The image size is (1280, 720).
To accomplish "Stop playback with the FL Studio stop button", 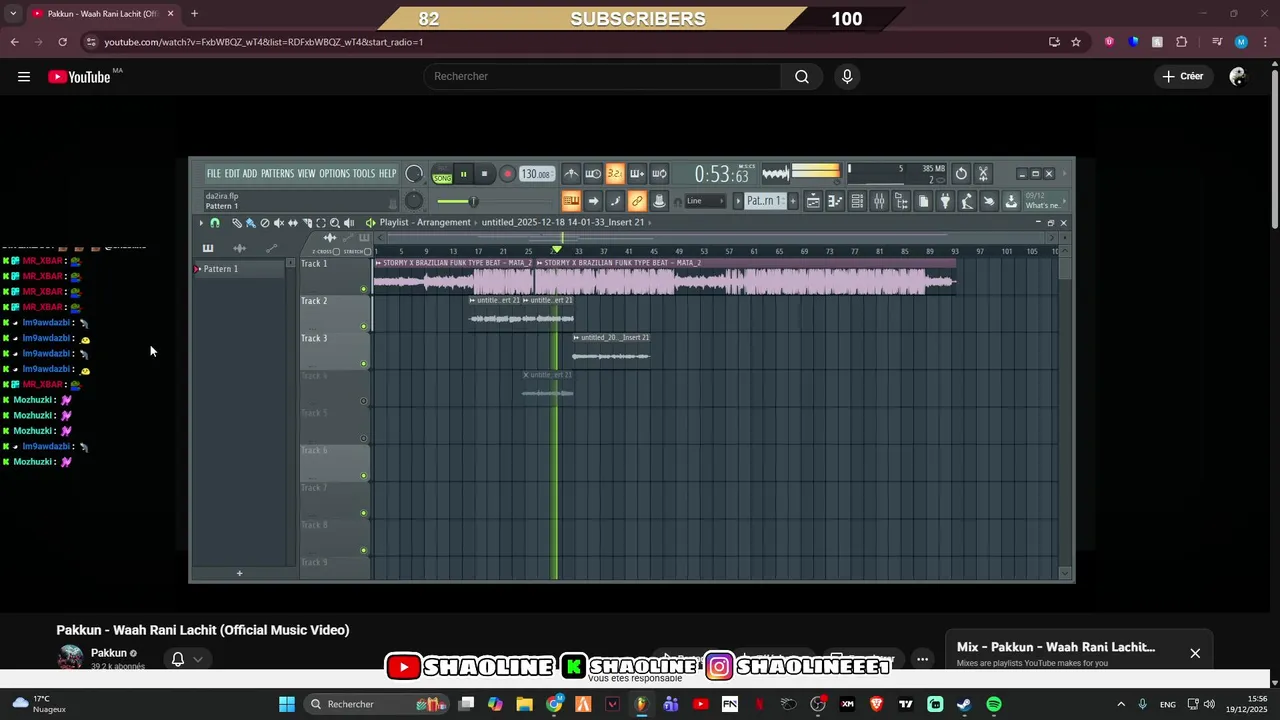I will pos(484,174).
